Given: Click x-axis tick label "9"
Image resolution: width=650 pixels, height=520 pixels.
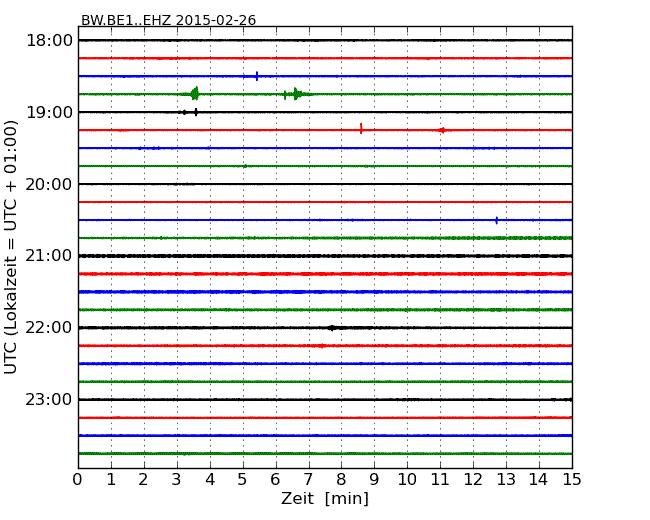Looking at the screenshot, I should [x=374, y=479].
